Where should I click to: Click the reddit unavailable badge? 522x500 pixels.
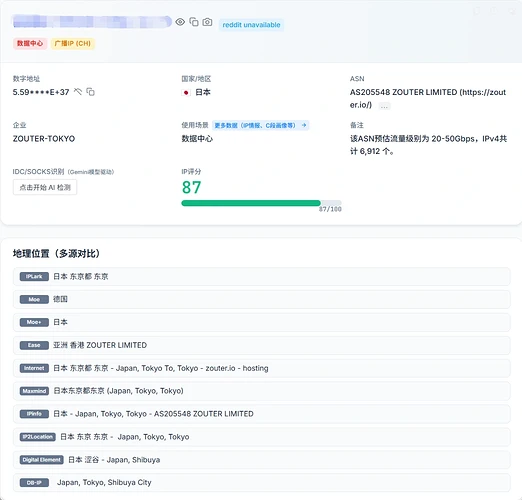[251, 25]
